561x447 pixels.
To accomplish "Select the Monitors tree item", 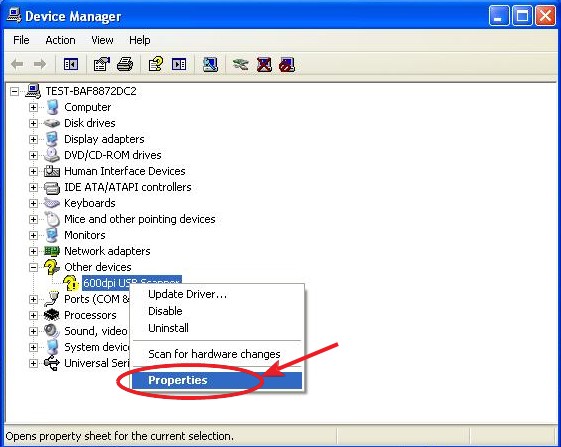I will coord(85,235).
